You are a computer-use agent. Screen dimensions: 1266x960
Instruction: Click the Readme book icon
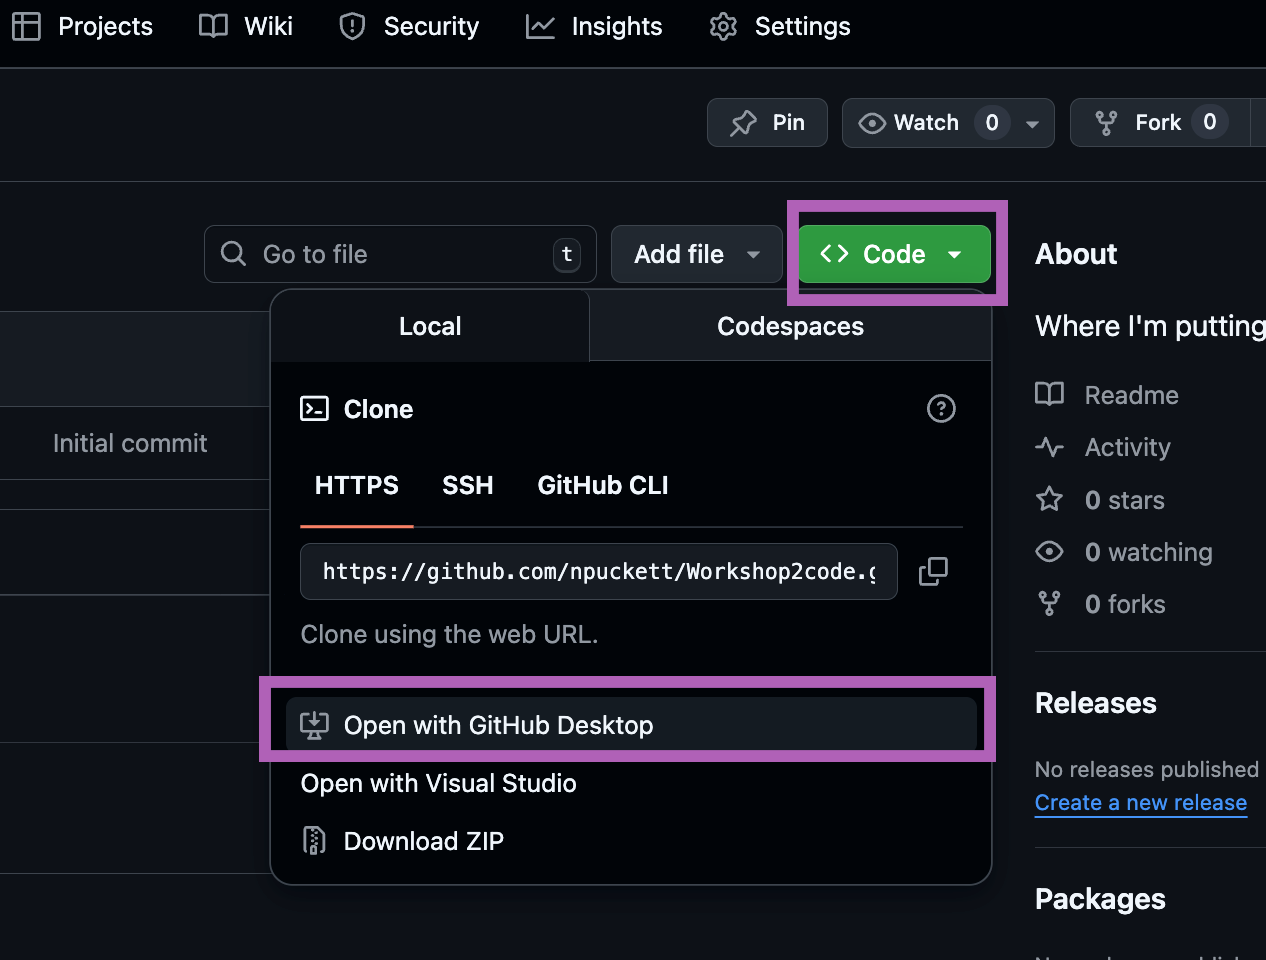(x=1049, y=394)
